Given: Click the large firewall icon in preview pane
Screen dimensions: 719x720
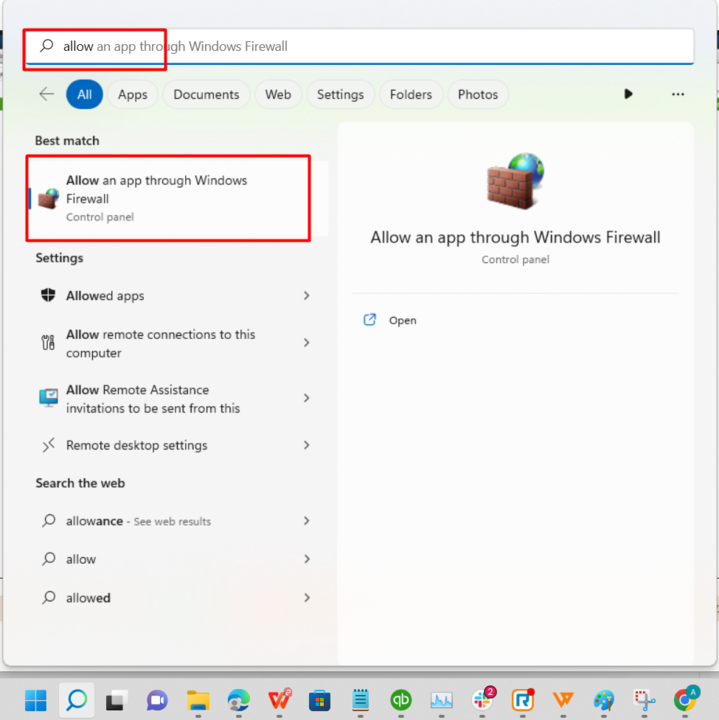Looking at the screenshot, I should coord(516,181).
